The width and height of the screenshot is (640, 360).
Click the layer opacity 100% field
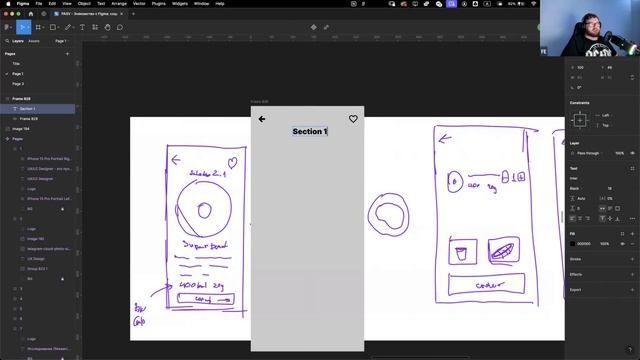click(x=619, y=153)
